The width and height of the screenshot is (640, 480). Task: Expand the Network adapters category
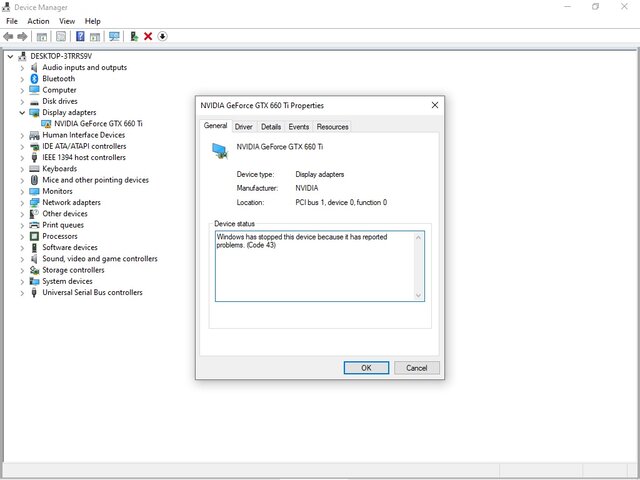(22, 203)
